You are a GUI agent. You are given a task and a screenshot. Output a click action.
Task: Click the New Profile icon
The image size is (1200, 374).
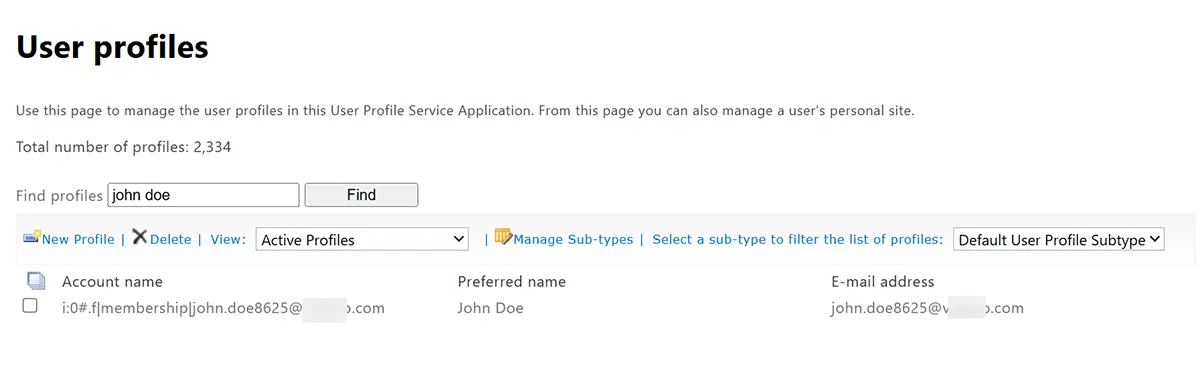click(32, 237)
